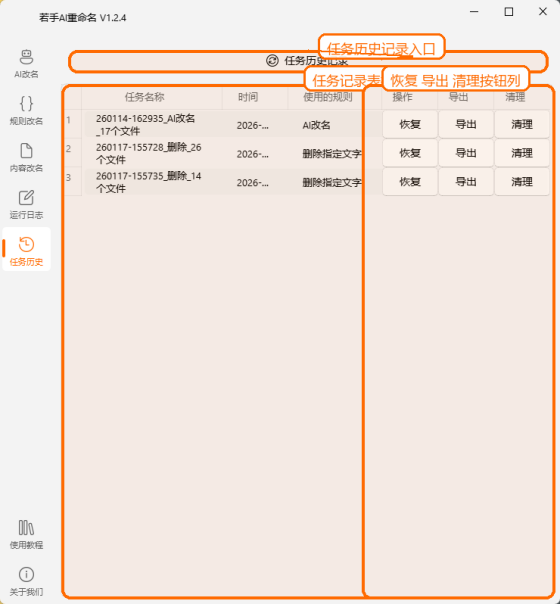
Task: Select task name 260114-162935_AI改名_17个文件
Action: tap(146, 125)
